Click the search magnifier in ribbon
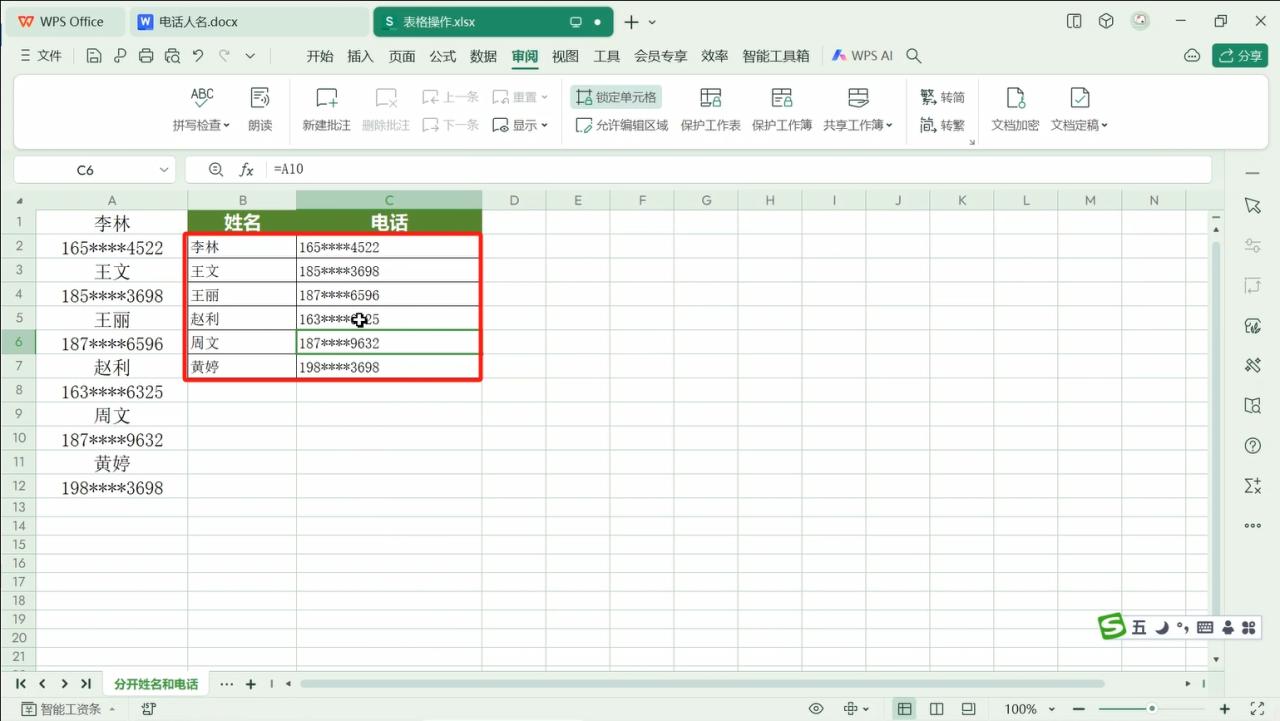This screenshot has height=721, width=1280. (x=913, y=56)
